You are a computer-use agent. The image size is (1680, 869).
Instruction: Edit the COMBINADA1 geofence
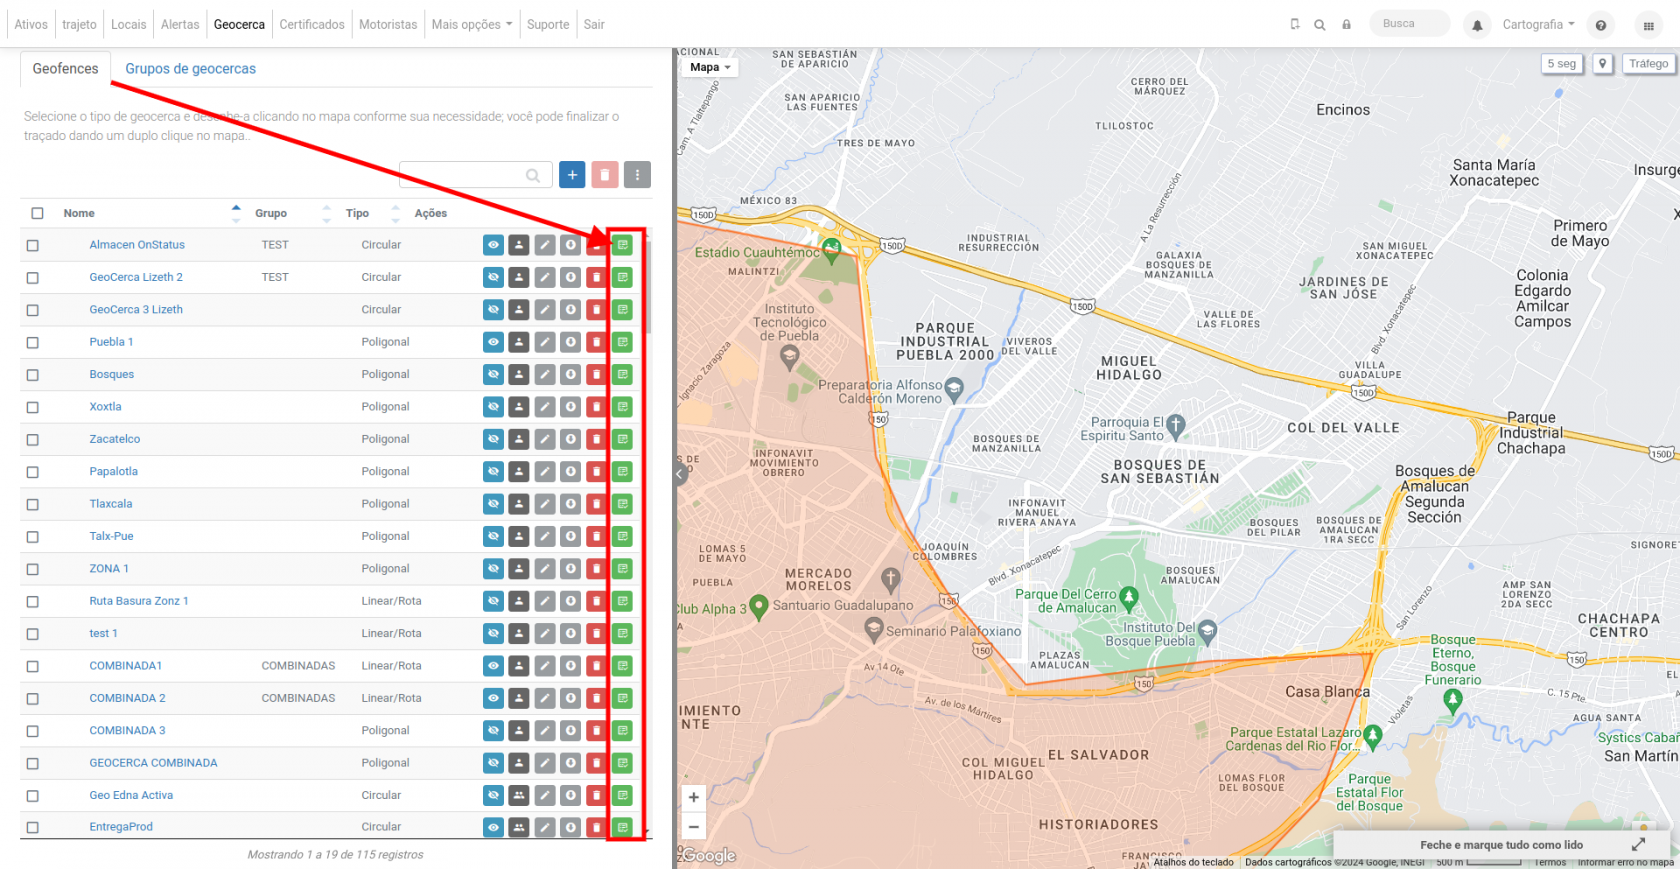545,666
